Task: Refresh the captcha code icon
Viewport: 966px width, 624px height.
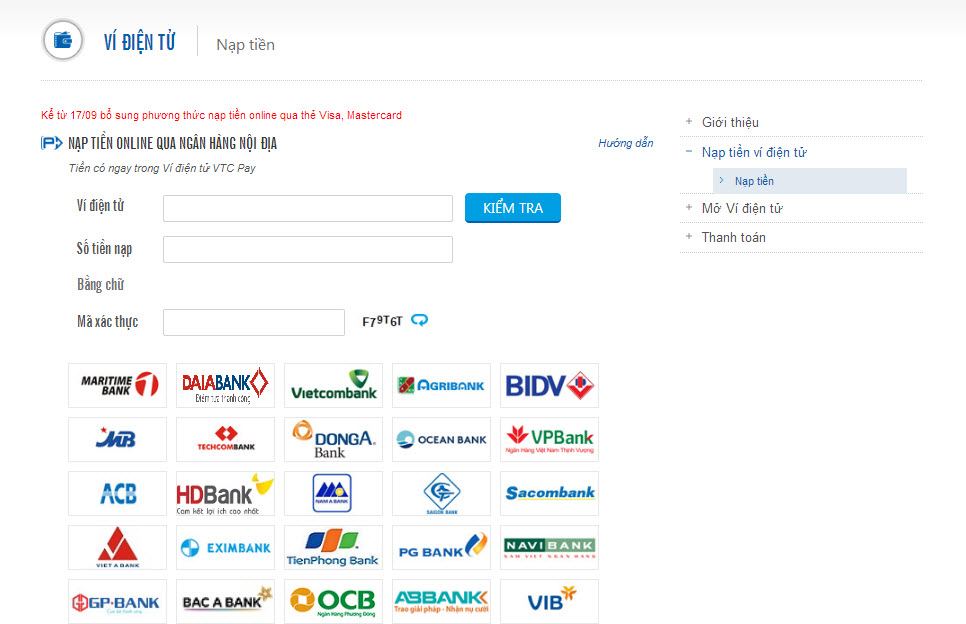Action: pos(420,320)
